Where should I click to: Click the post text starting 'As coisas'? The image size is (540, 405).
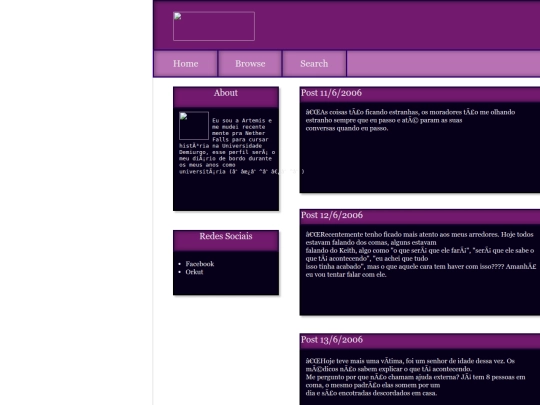tap(410, 120)
